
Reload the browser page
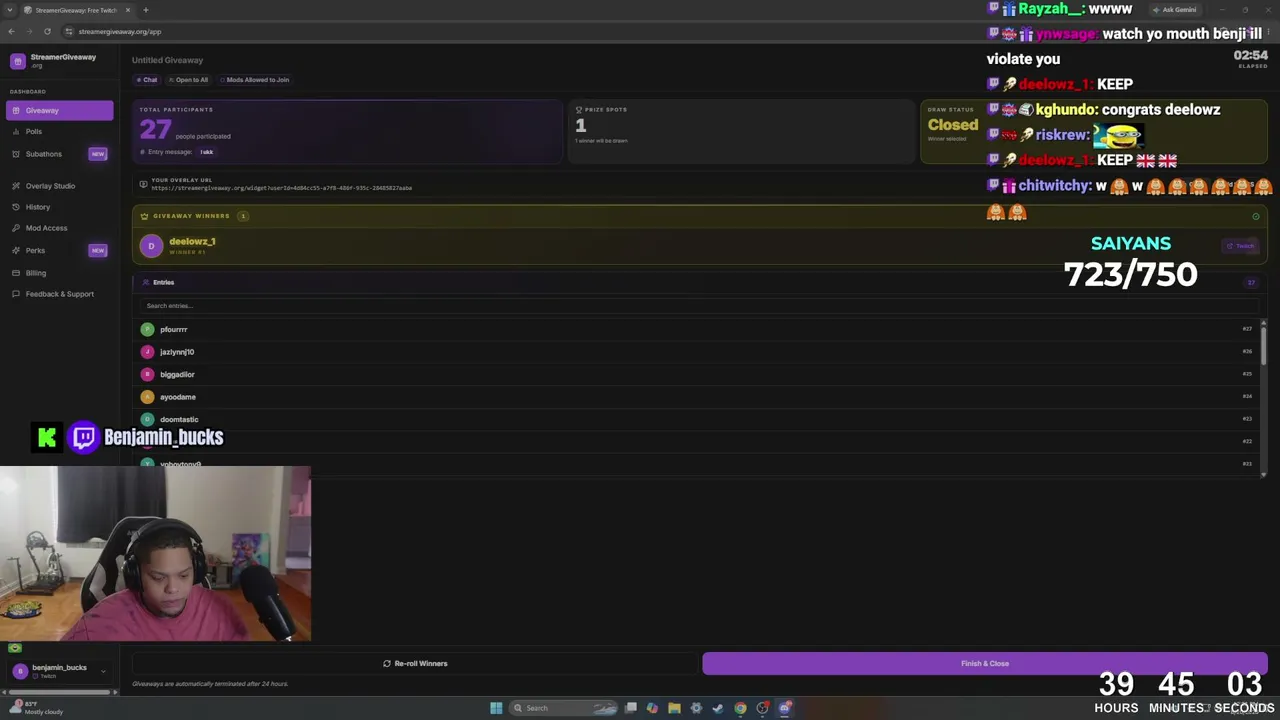47,31
